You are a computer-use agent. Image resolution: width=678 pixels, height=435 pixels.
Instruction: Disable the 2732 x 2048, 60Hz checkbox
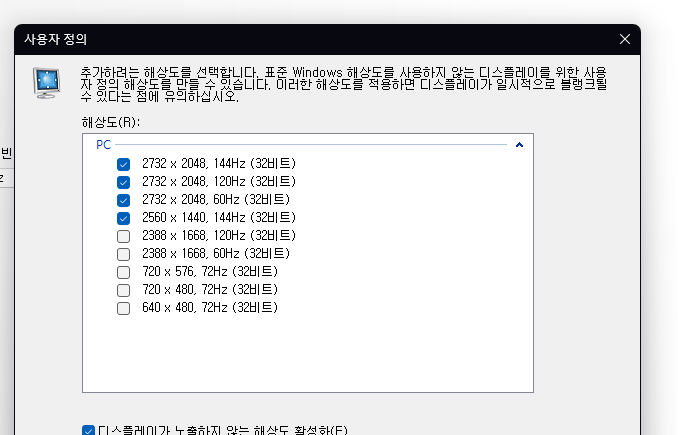(x=123, y=200)
